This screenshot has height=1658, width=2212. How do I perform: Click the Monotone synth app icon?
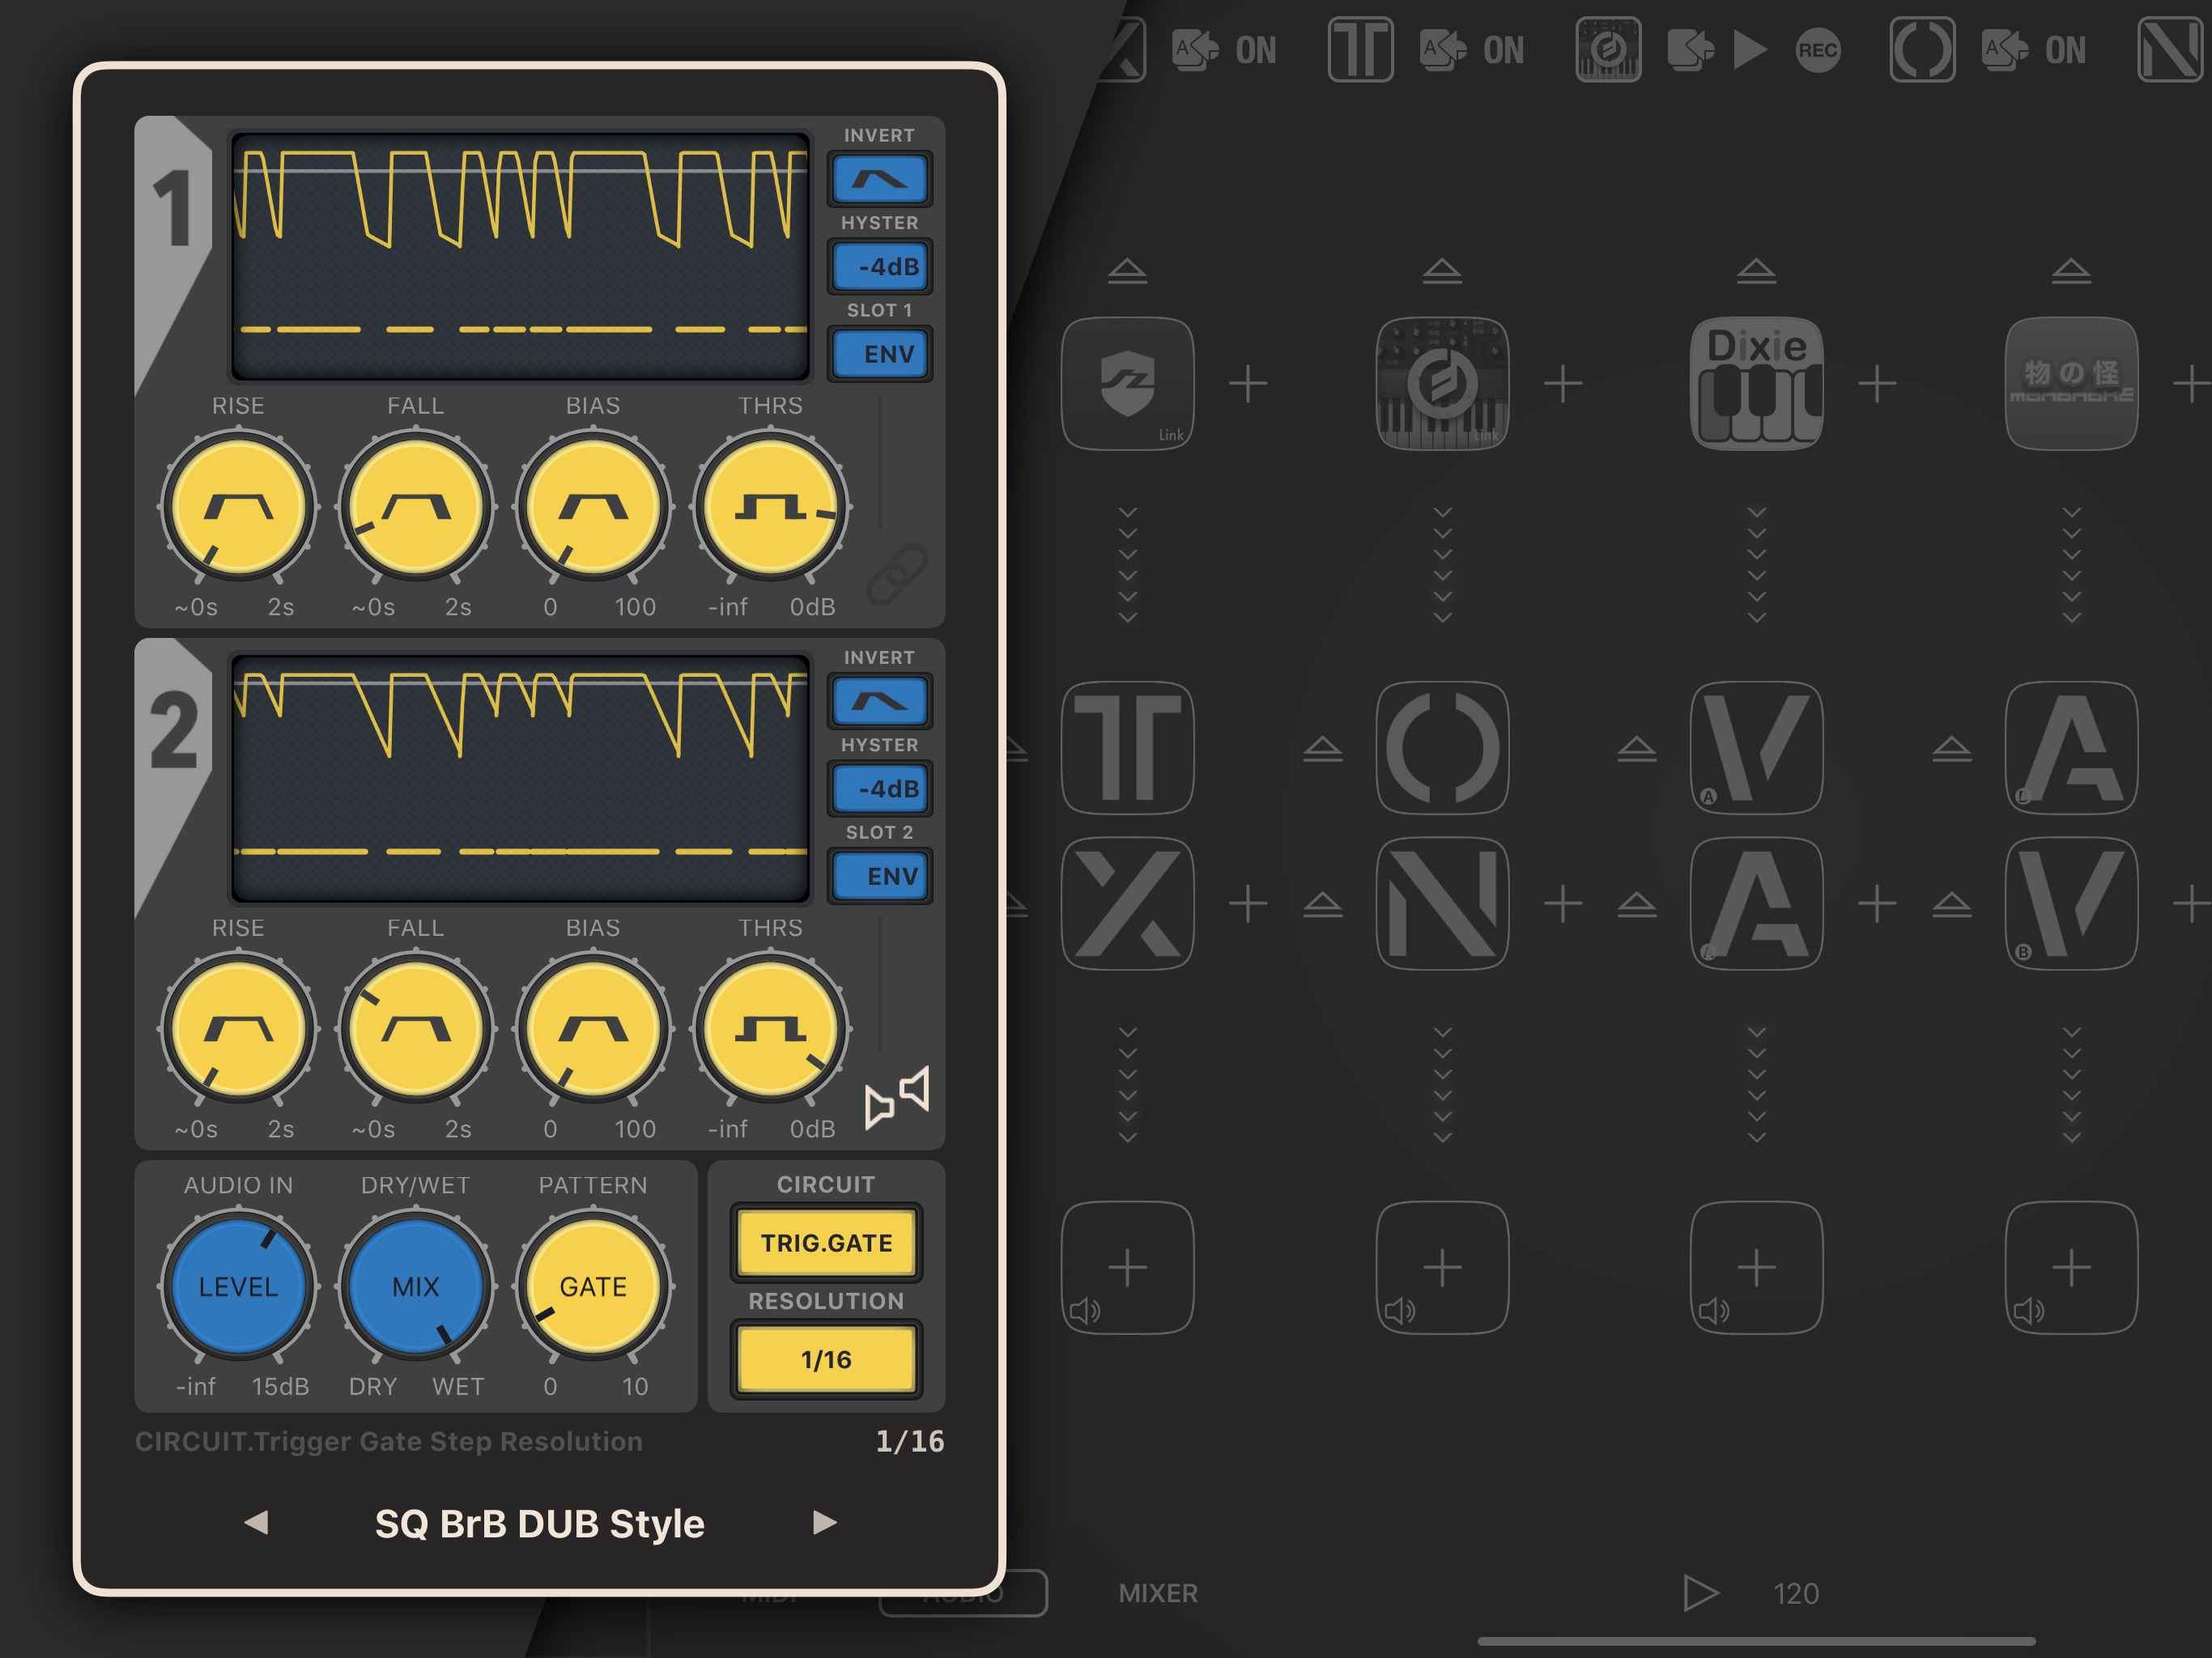[2071, 383]
